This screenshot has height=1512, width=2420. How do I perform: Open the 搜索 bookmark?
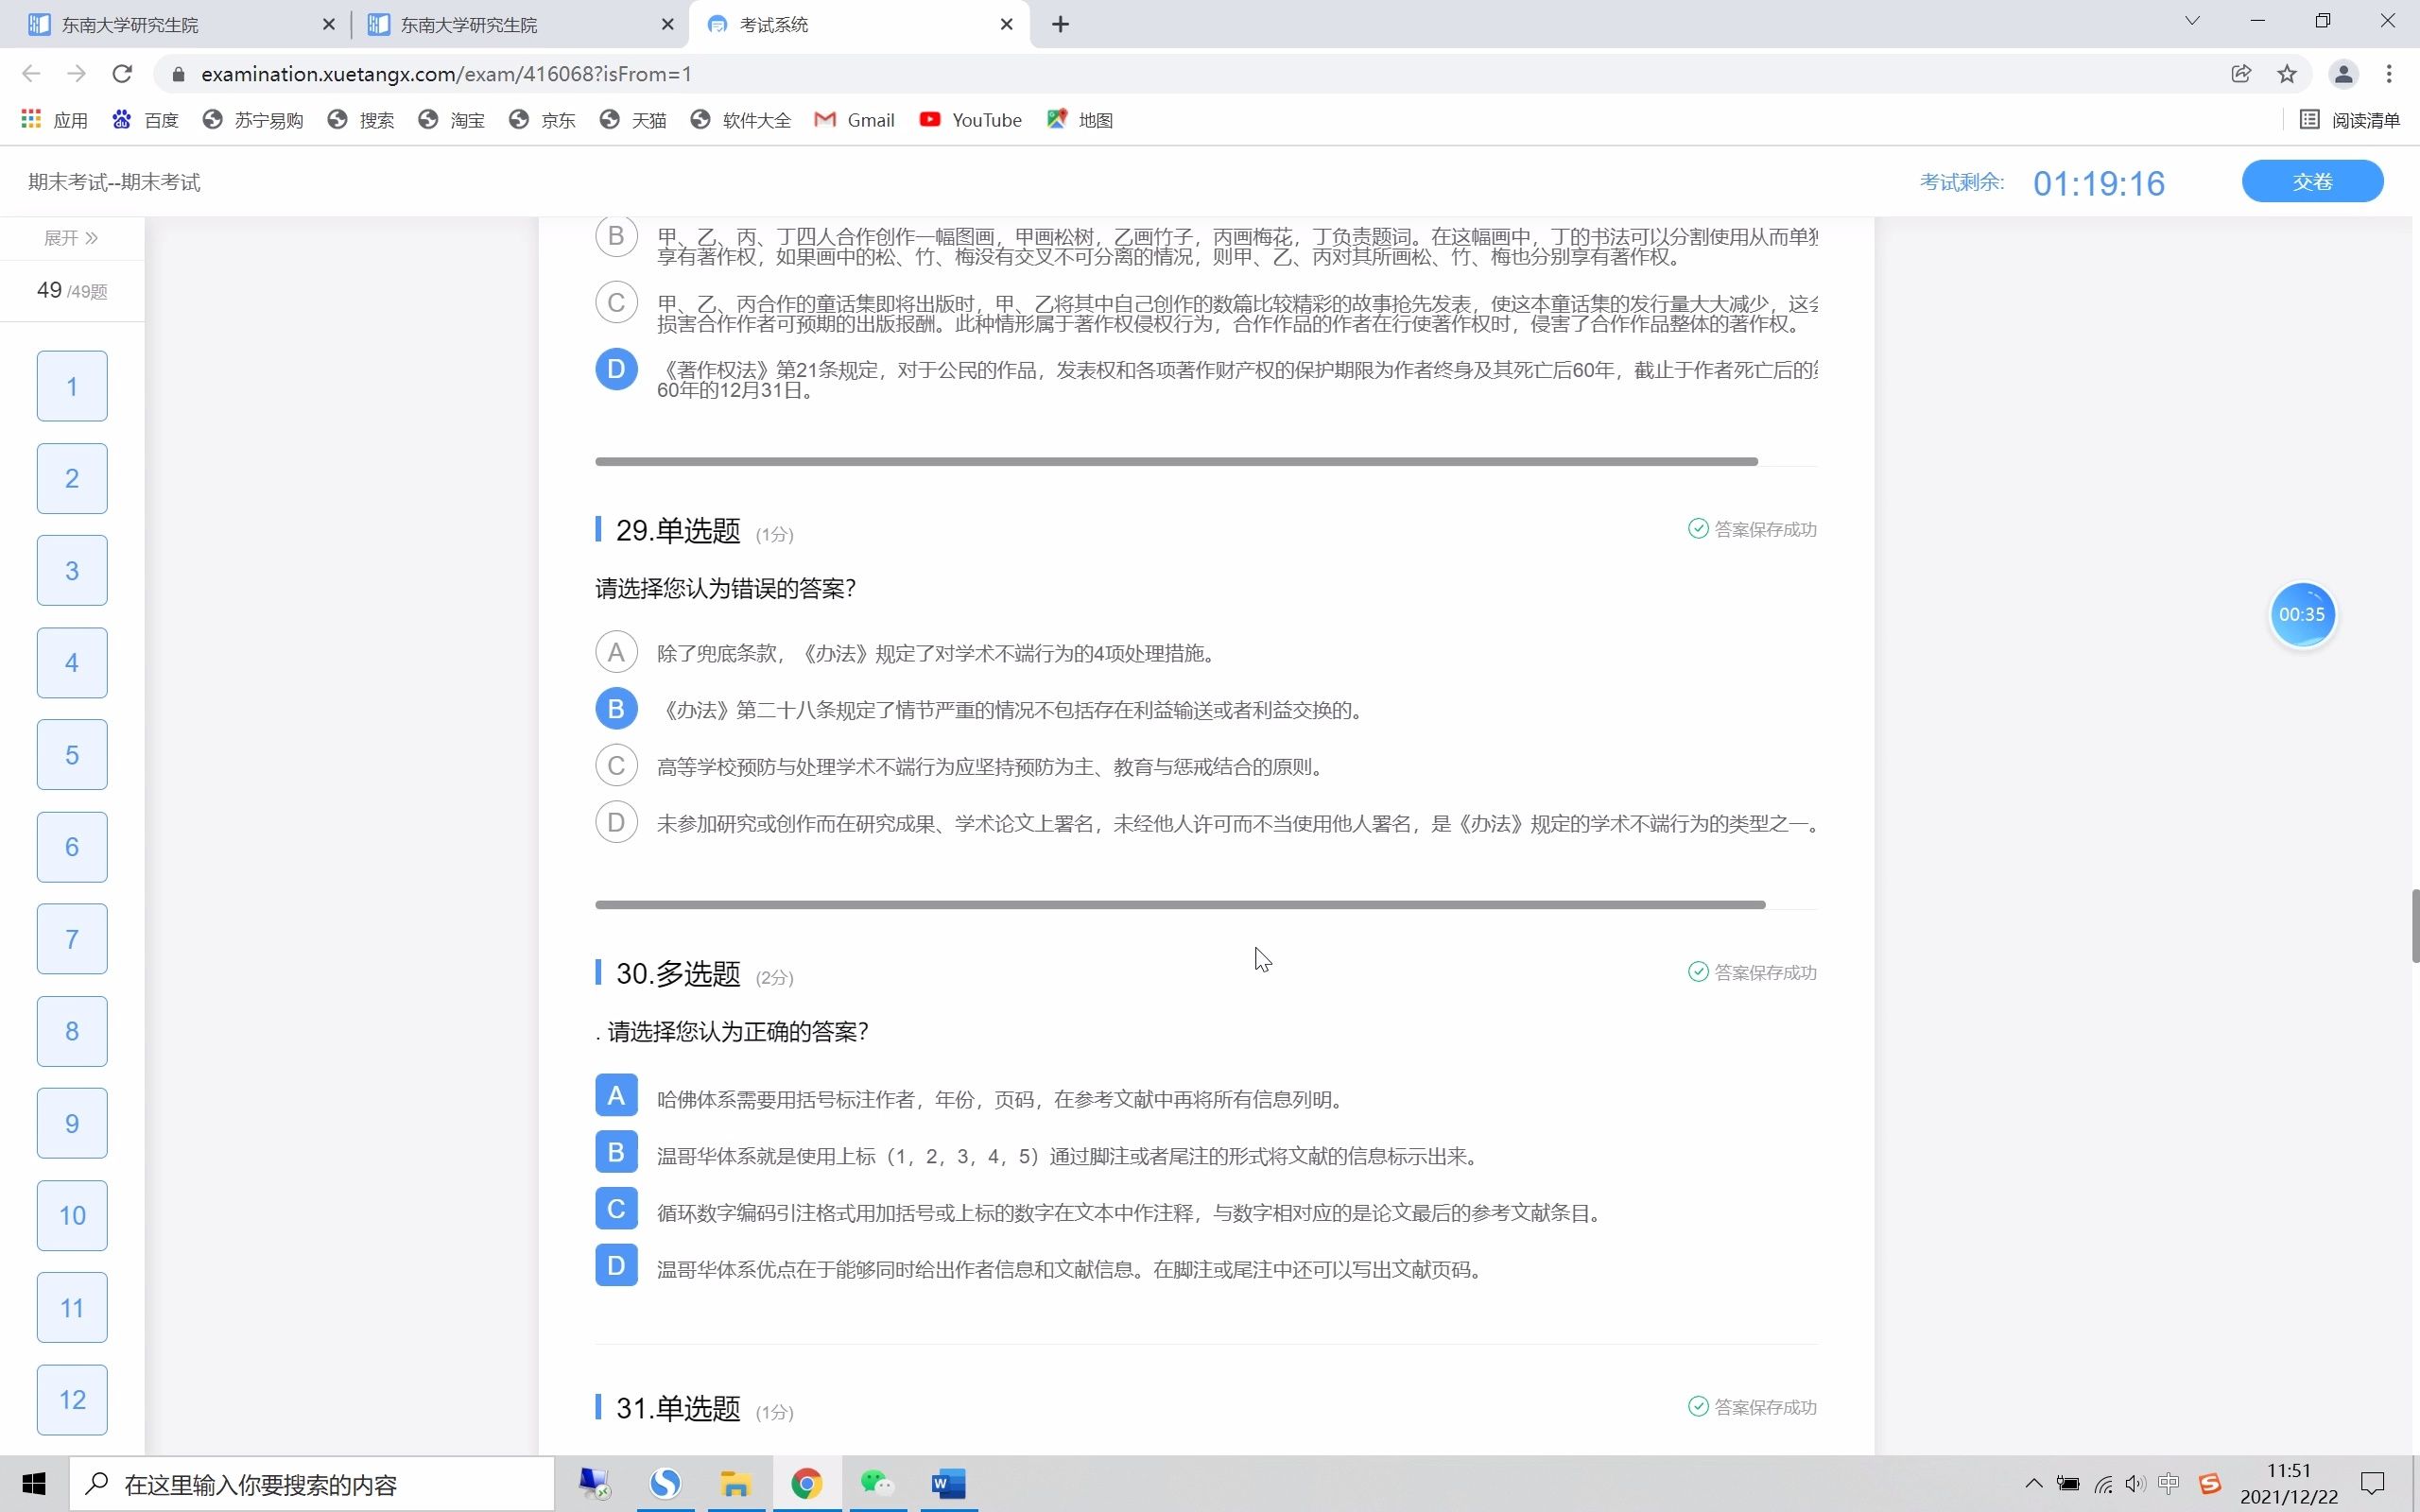point(362,120)
